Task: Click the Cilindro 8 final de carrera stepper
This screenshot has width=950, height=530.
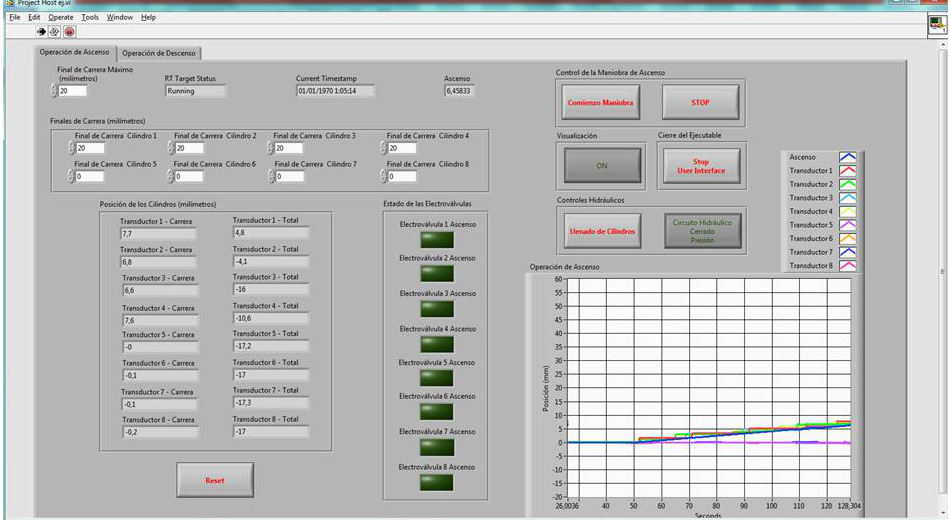Action: [x=383, y=176]
